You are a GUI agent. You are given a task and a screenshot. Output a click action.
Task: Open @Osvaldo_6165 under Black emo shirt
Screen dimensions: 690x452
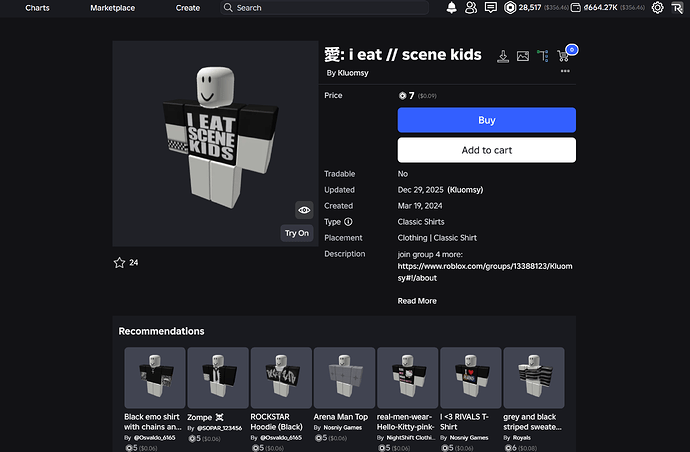pyautogui.click(x=154, y=437)
